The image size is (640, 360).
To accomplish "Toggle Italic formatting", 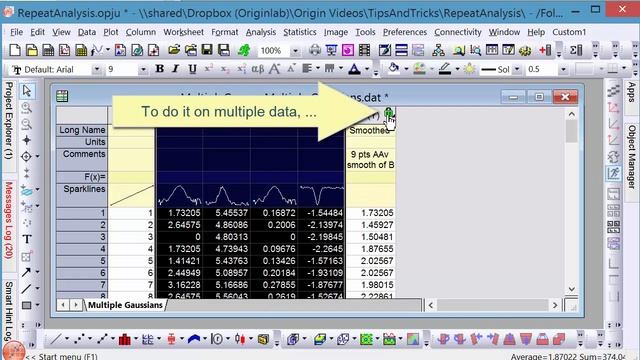I will (x=176, y=69).
